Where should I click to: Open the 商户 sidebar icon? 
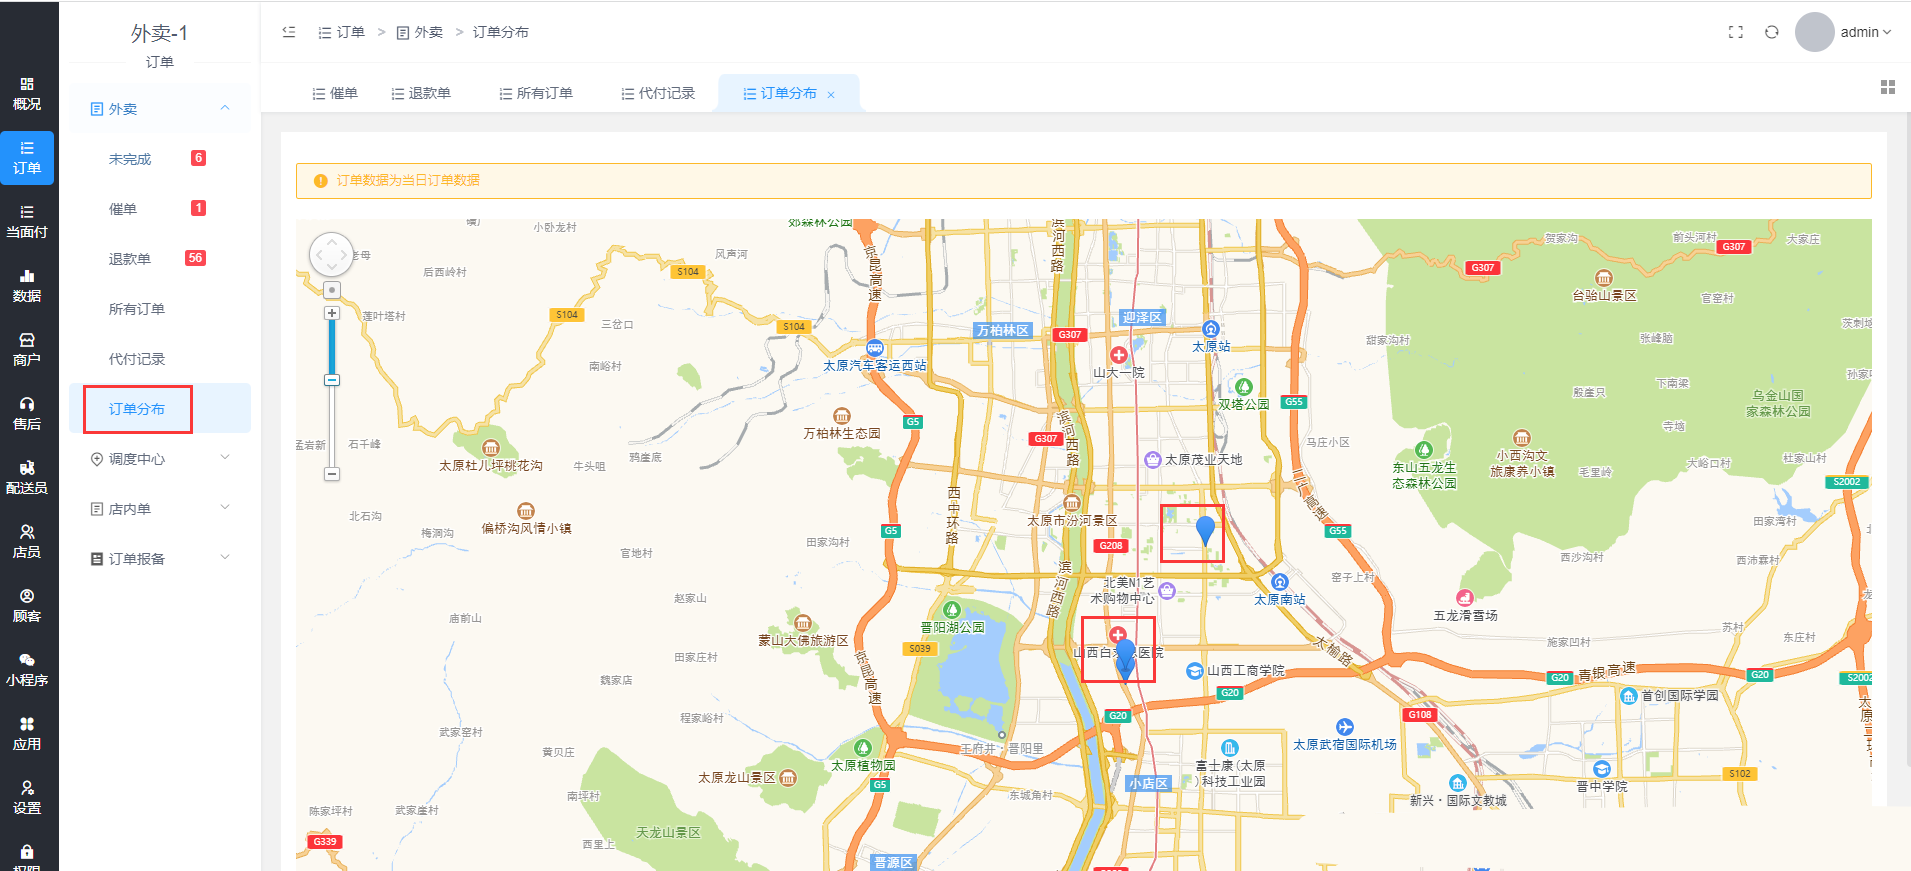[x=27, y=350]
